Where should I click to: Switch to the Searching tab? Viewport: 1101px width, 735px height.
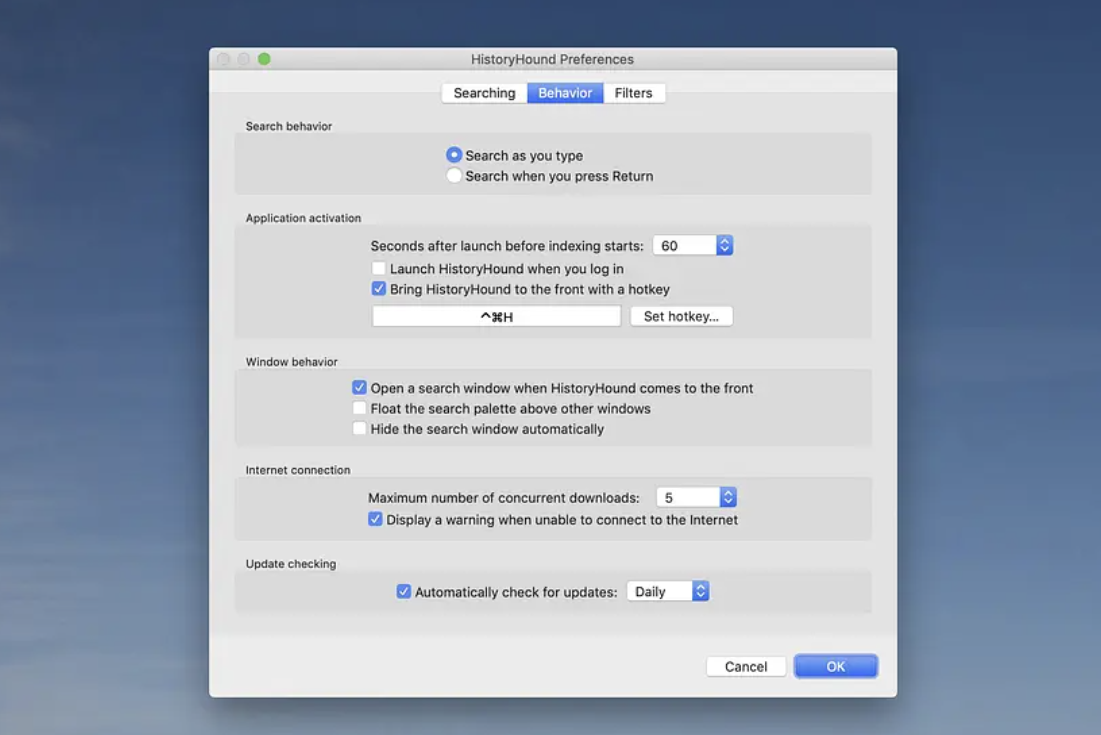click(483, 92)
